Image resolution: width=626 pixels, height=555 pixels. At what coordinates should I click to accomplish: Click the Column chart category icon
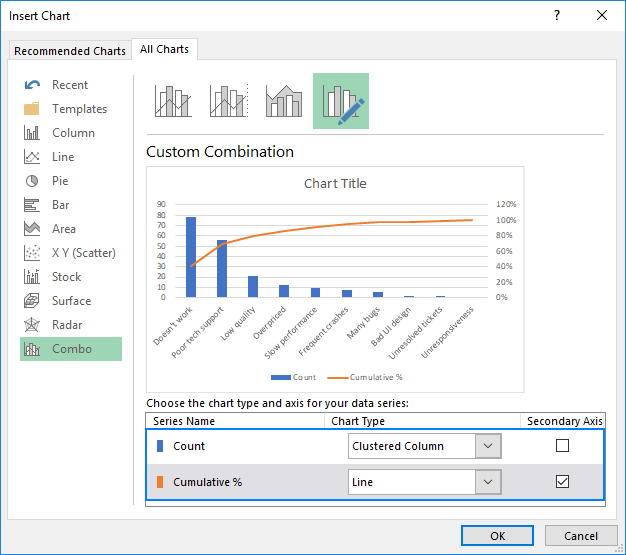[x=32, y=133]
